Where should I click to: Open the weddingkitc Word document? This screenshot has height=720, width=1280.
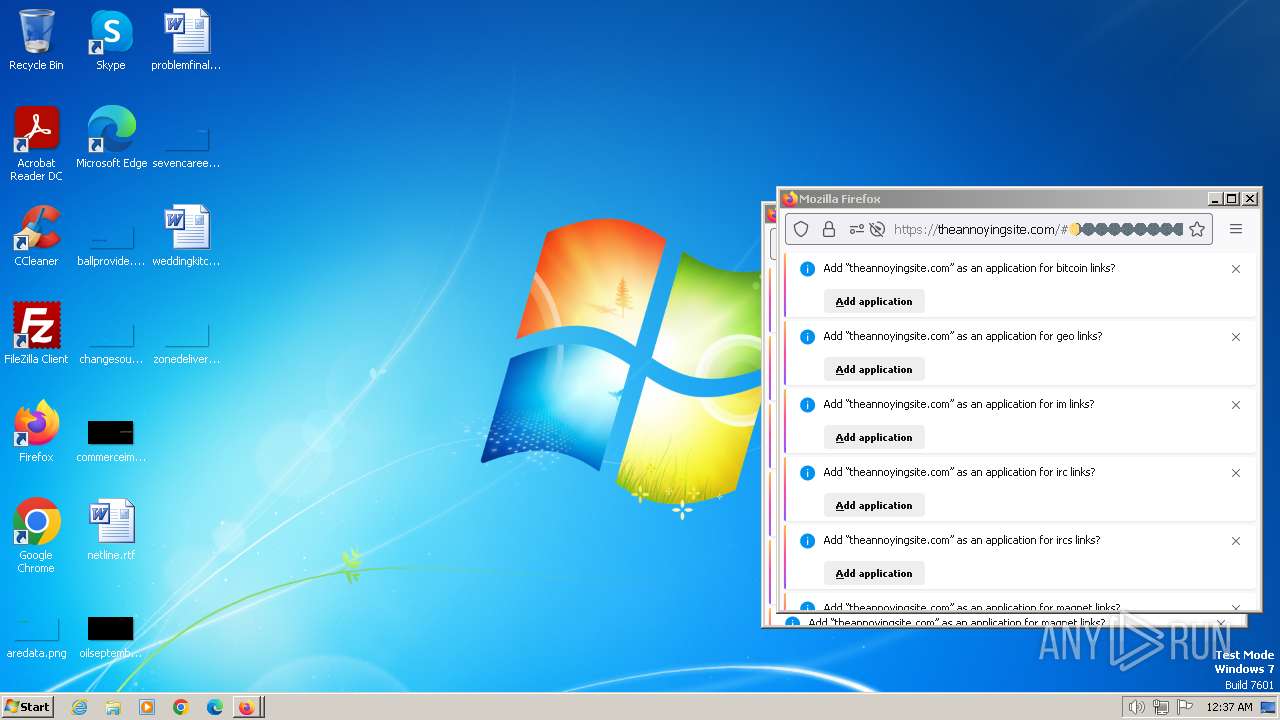tap(186, 236)
